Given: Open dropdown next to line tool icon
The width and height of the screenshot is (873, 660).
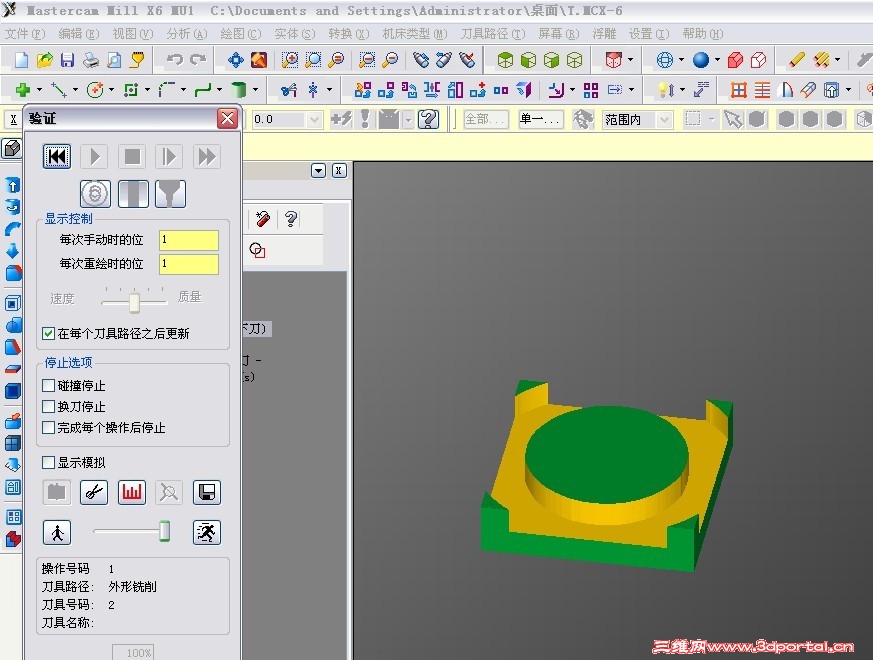Looking at the screenshot, I should (x=75, y=90).
